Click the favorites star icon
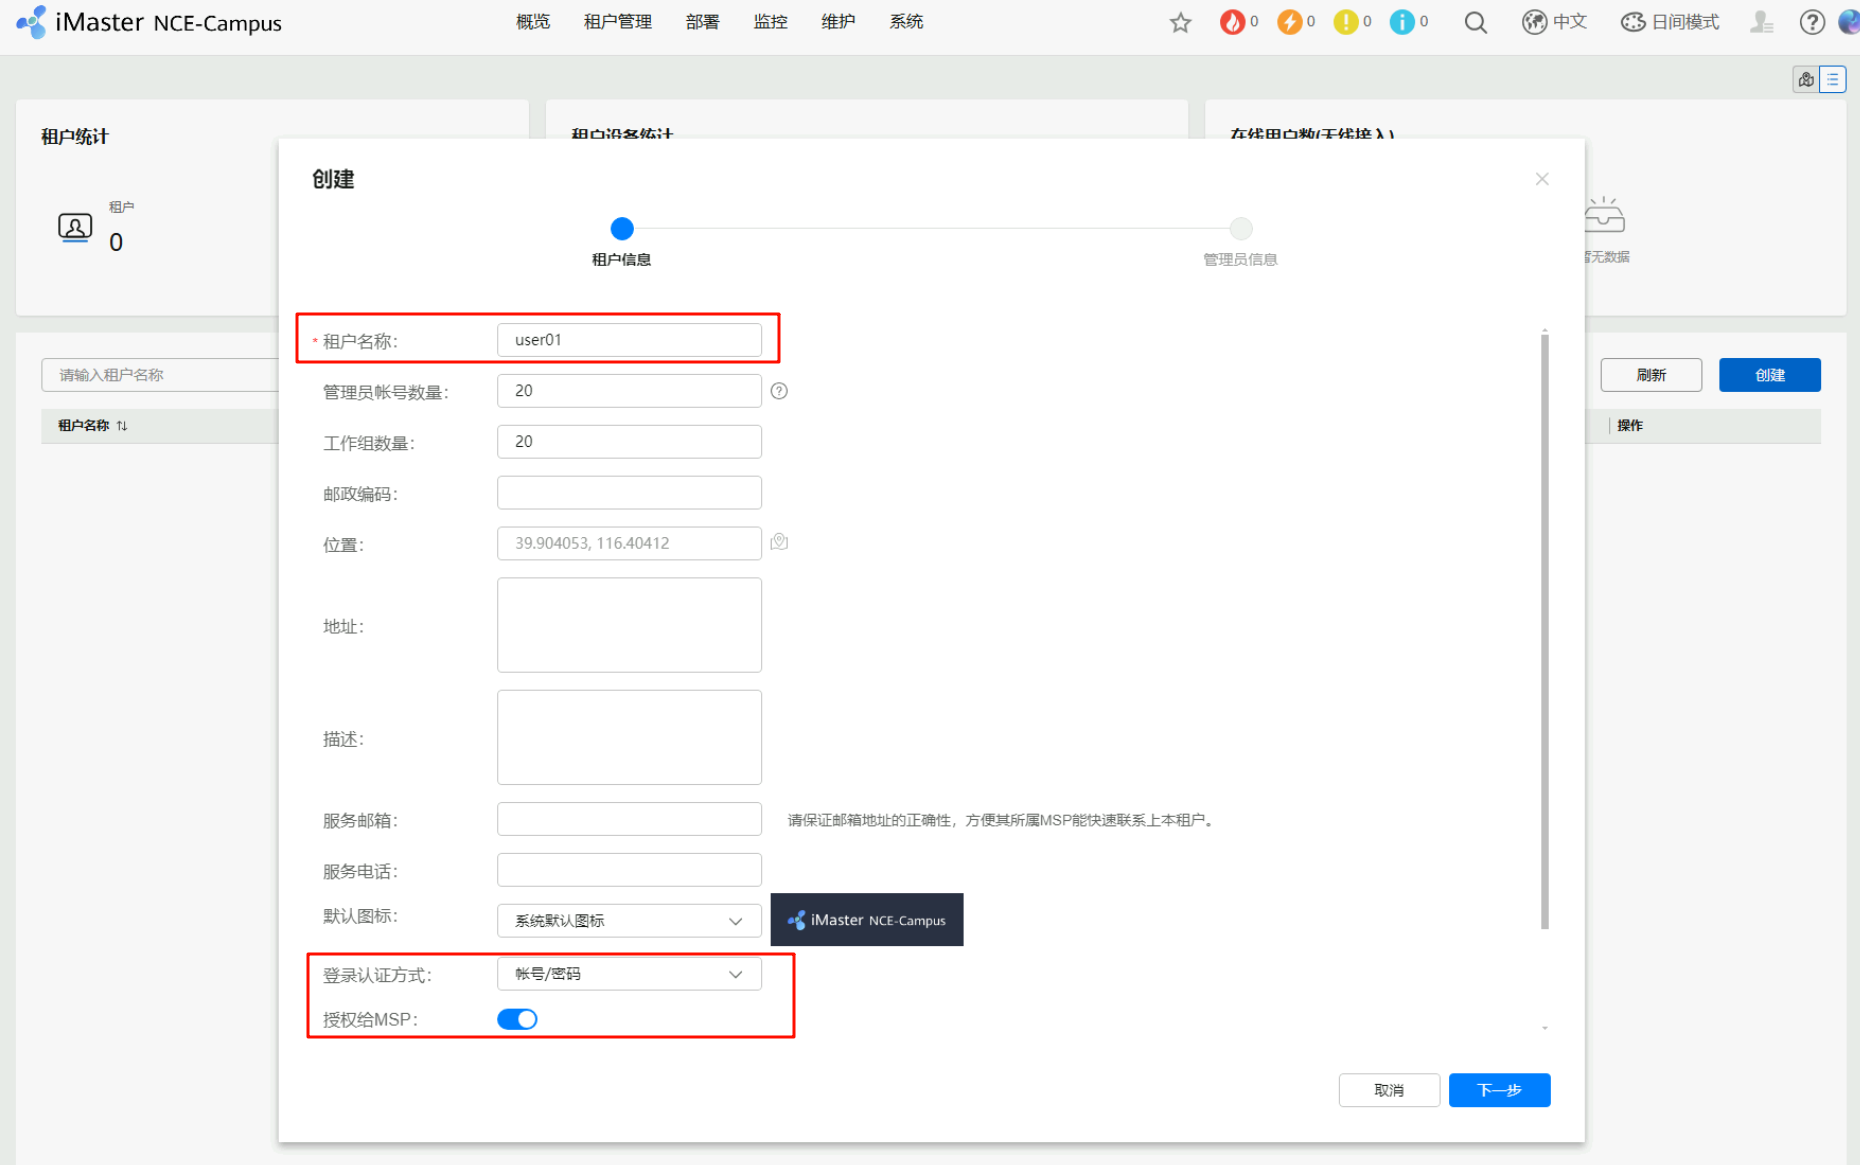 pos(1180,22)
